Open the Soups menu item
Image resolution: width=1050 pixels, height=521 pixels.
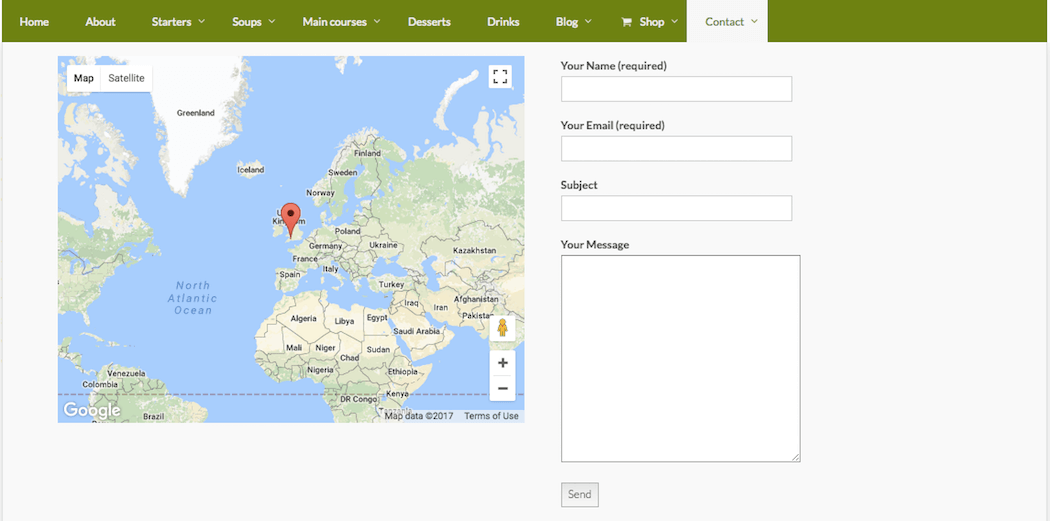[x=247, y=21]
